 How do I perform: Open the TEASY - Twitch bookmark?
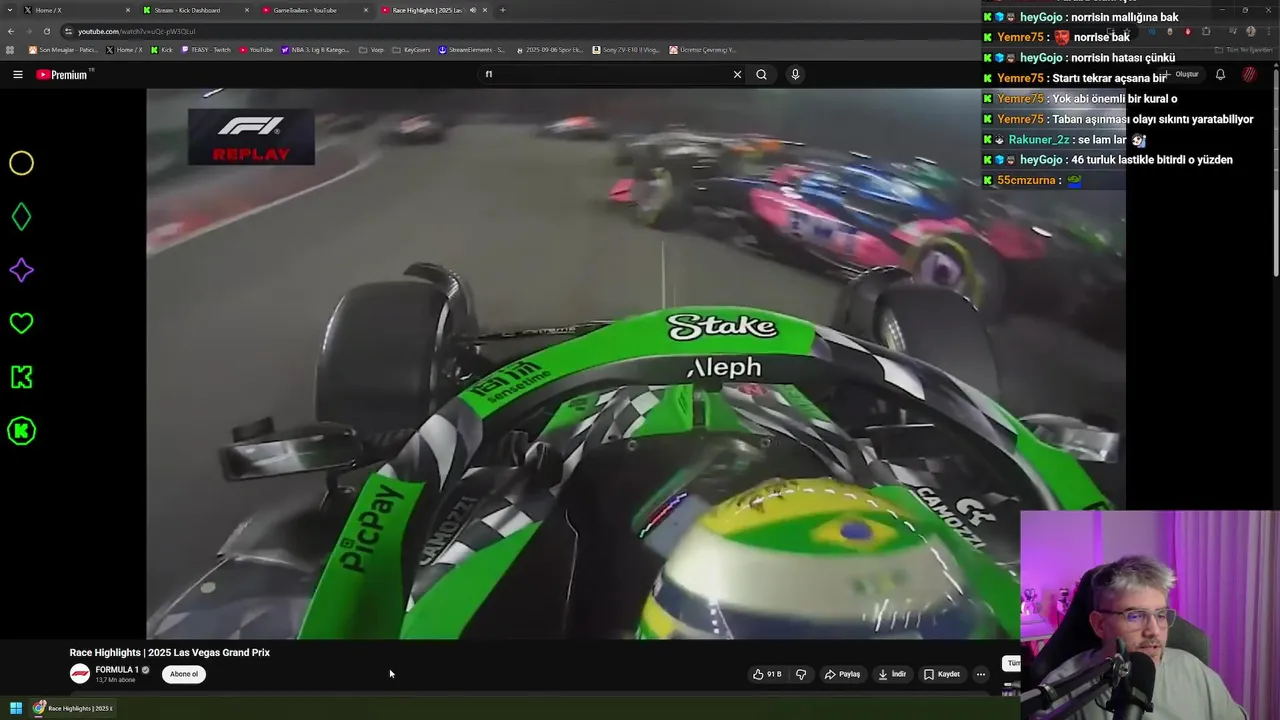(x=206, y=49)
